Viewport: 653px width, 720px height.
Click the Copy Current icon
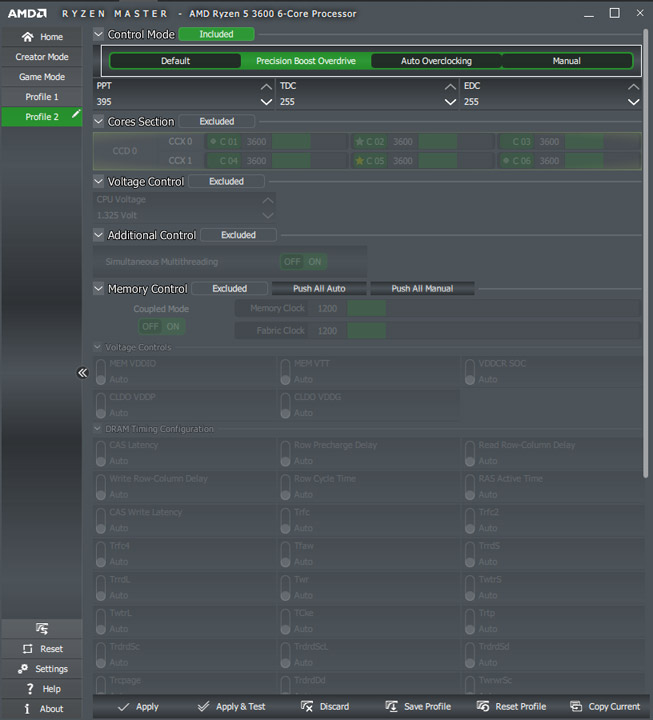point(576,706)
